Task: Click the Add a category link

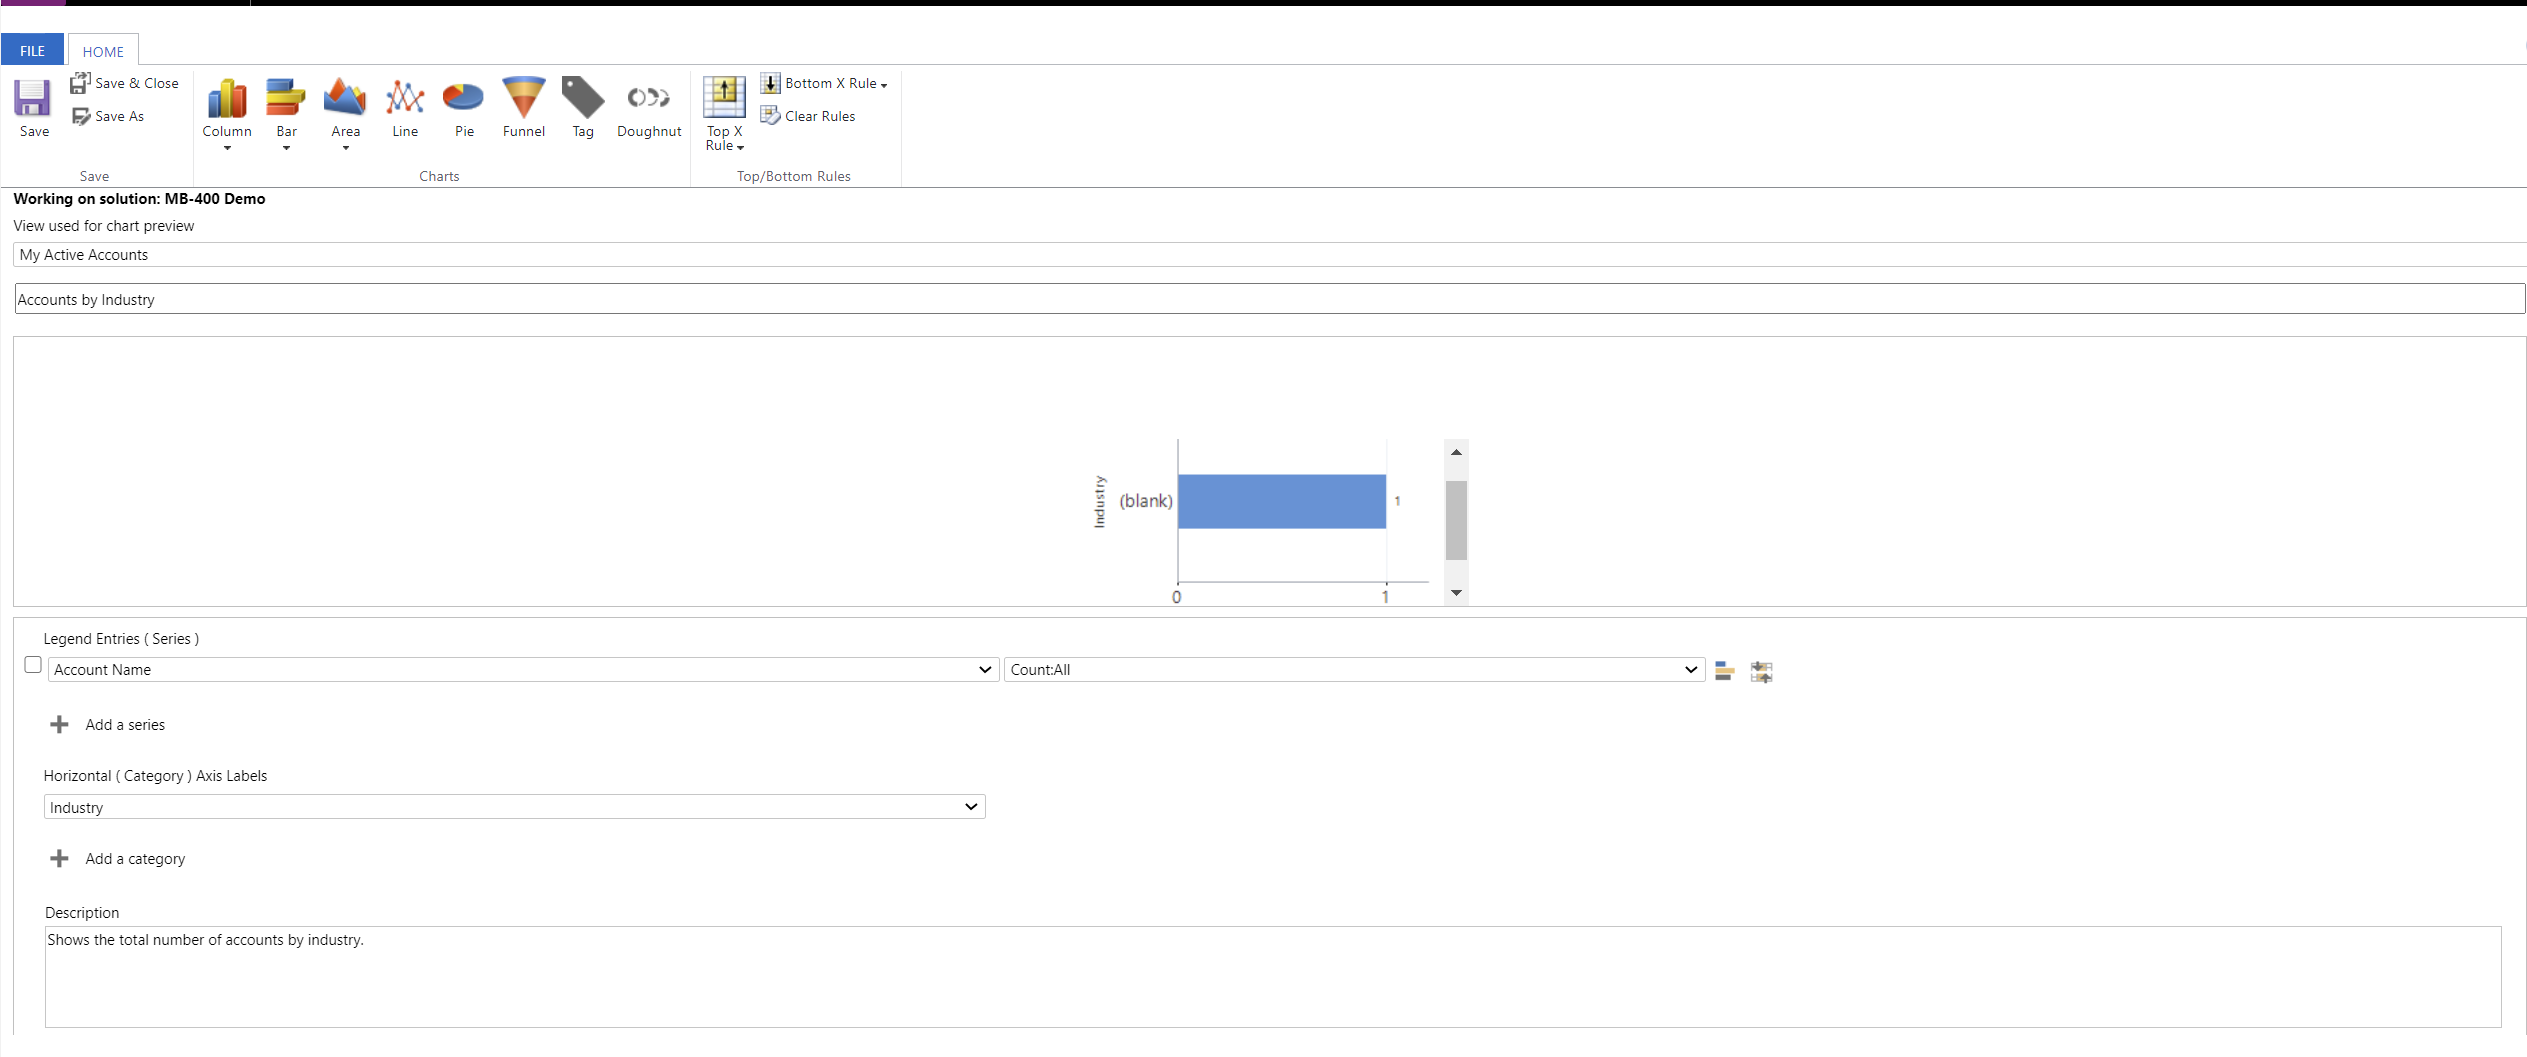Action: pos(135,858)
